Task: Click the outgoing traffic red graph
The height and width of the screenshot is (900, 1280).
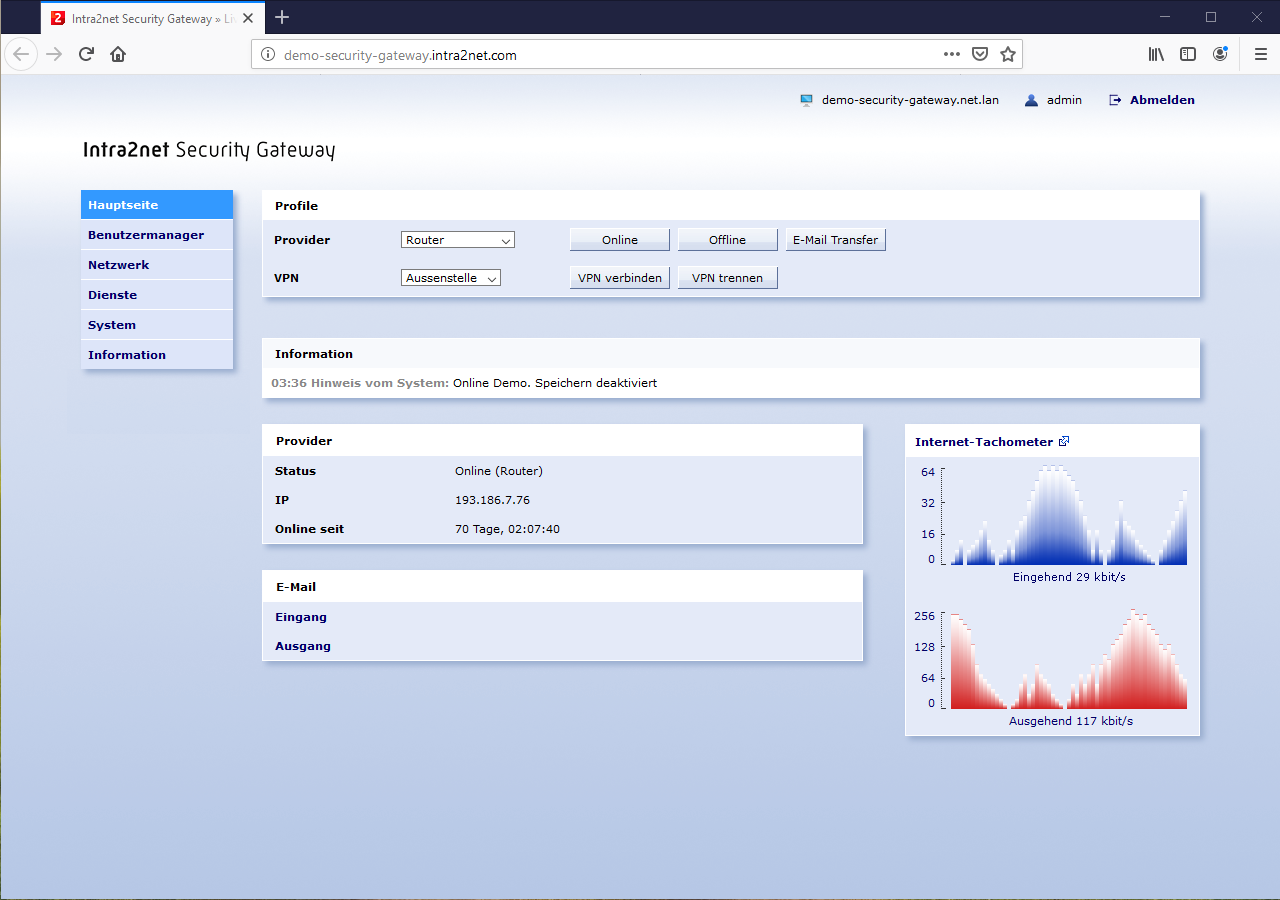Action: click(1069, 659)
